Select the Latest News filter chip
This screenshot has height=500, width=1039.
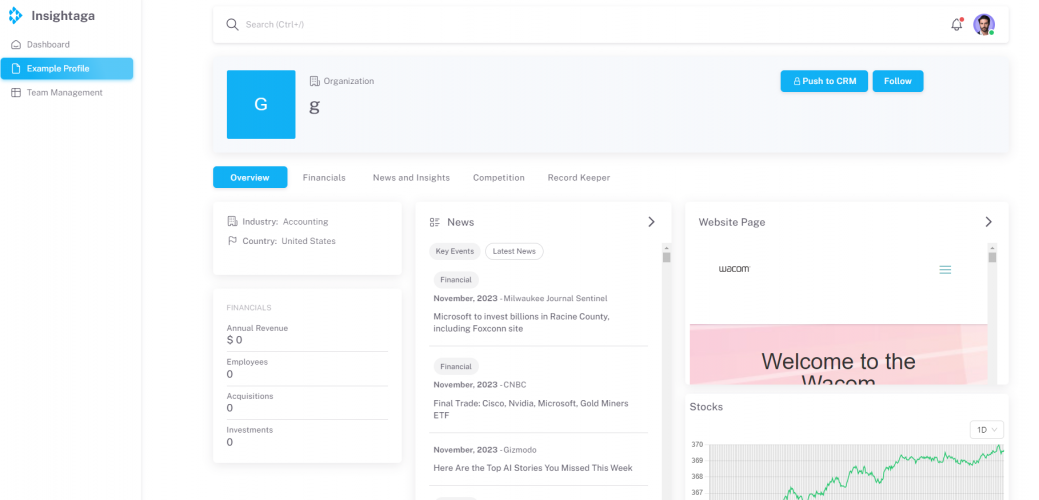(x=514, y=252)
